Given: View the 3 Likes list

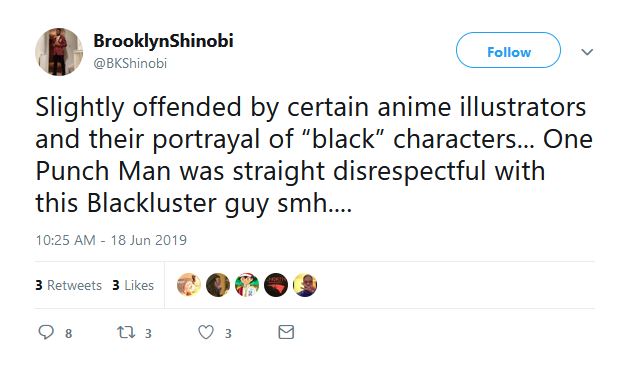Looking at the screenshot, I should (133, 285).
